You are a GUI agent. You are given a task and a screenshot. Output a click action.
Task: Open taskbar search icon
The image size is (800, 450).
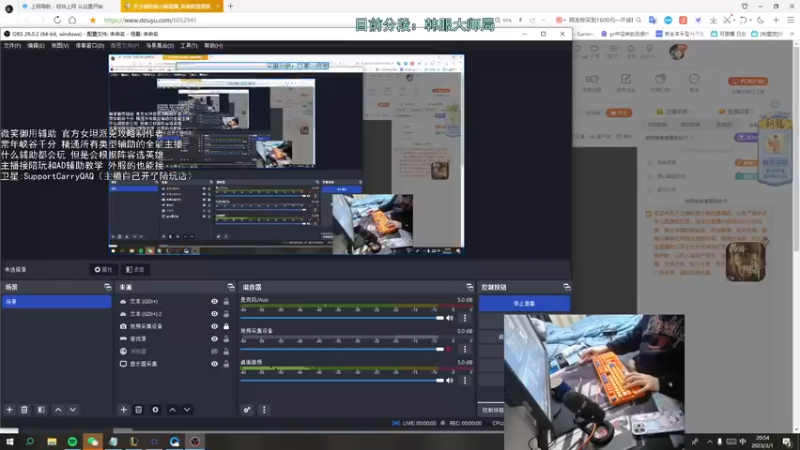[x=30, y=441]
